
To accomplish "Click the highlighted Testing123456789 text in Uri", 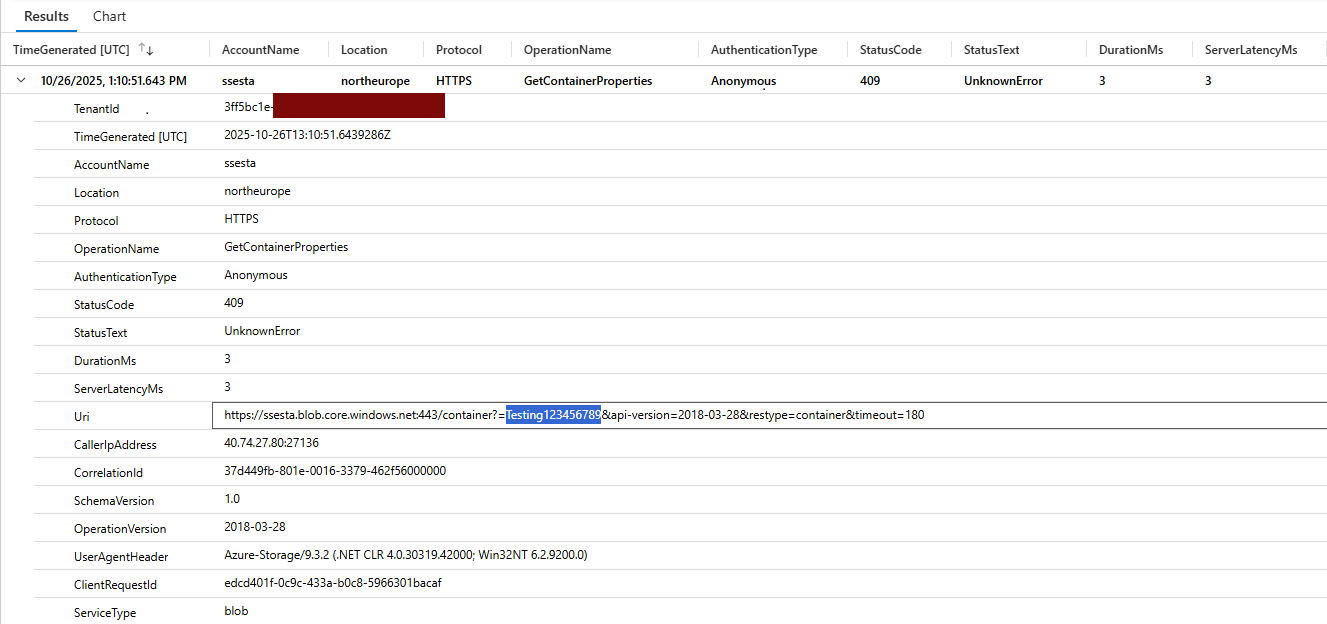I will pyautogui.click(x=553, y=415).
